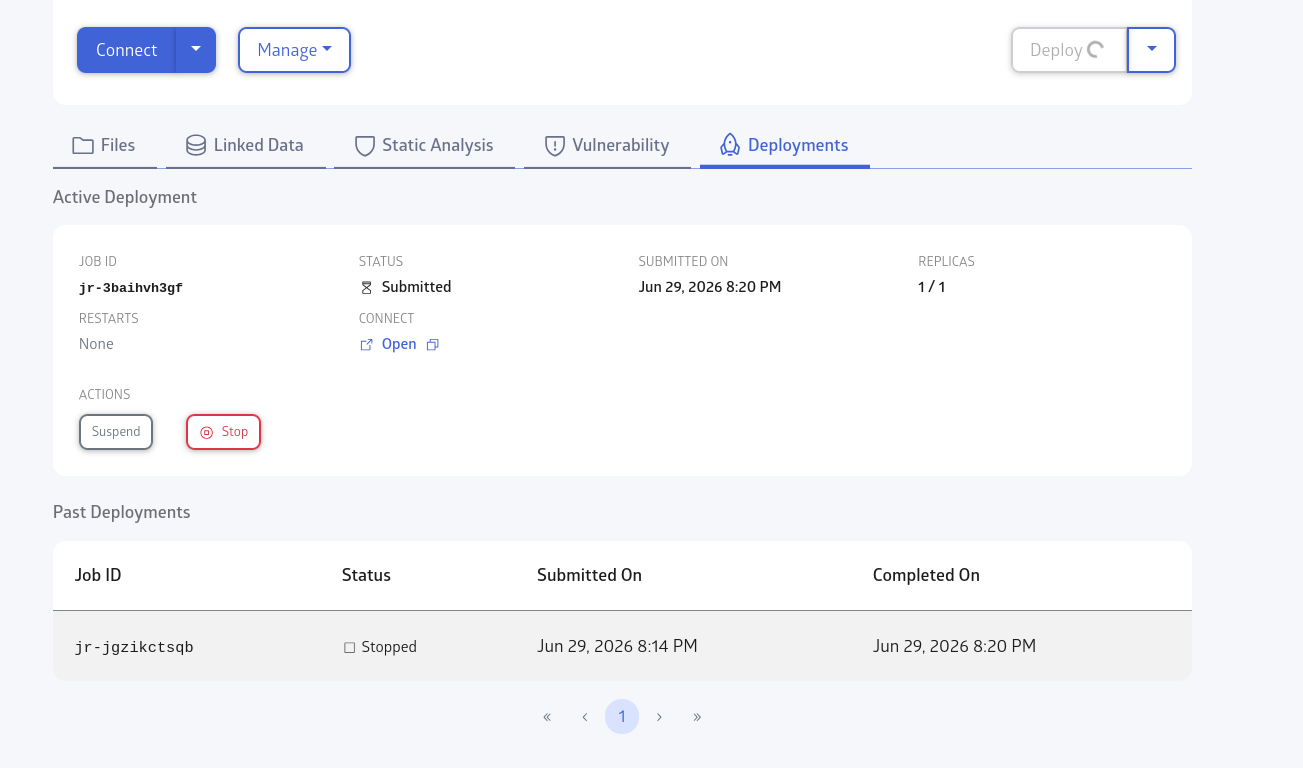Switch to the Files tab
Viewport: 1303px width, 768px height.
click(104, 145)
